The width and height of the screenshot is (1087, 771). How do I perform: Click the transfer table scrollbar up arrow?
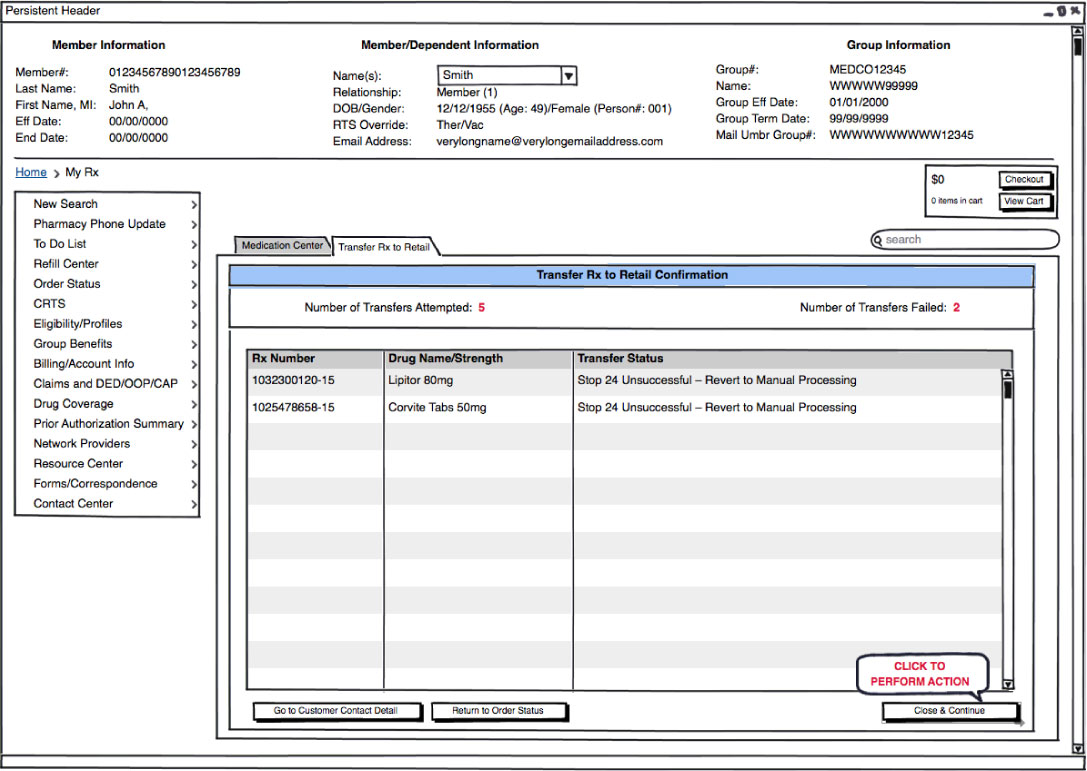click(1007, 375)
